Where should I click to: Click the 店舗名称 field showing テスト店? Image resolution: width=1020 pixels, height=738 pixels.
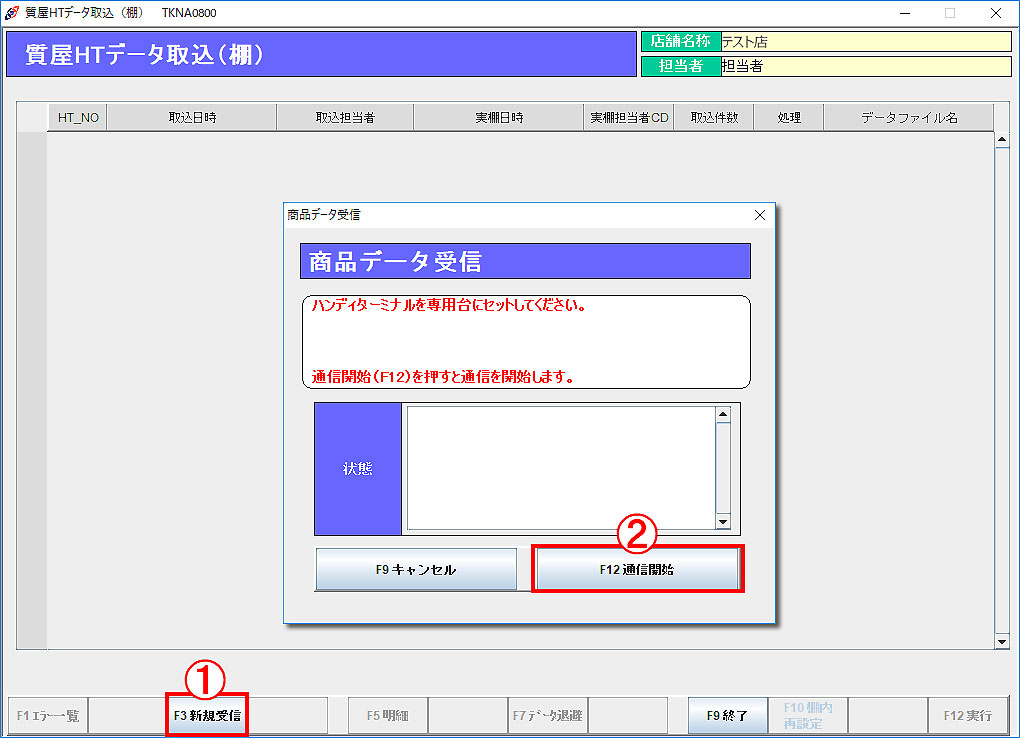pyautogui.click(x=866, y=42)
